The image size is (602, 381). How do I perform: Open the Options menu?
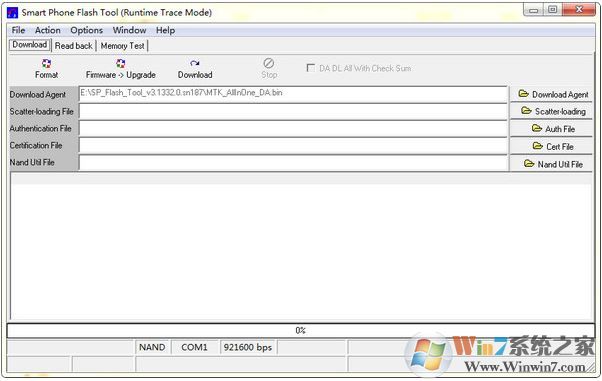[x=86, y=30]
